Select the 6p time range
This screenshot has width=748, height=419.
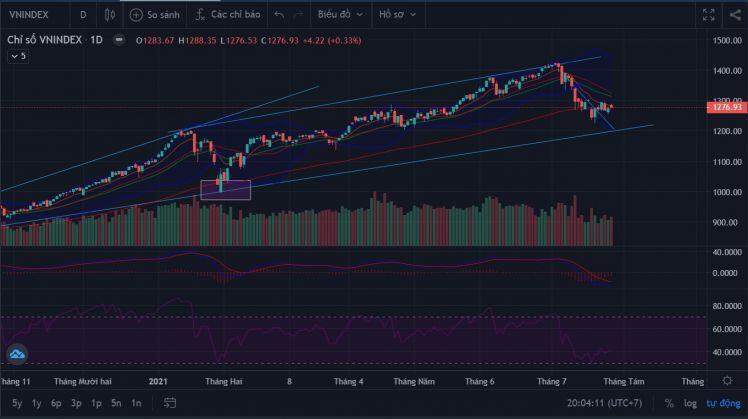coord(56,403)
